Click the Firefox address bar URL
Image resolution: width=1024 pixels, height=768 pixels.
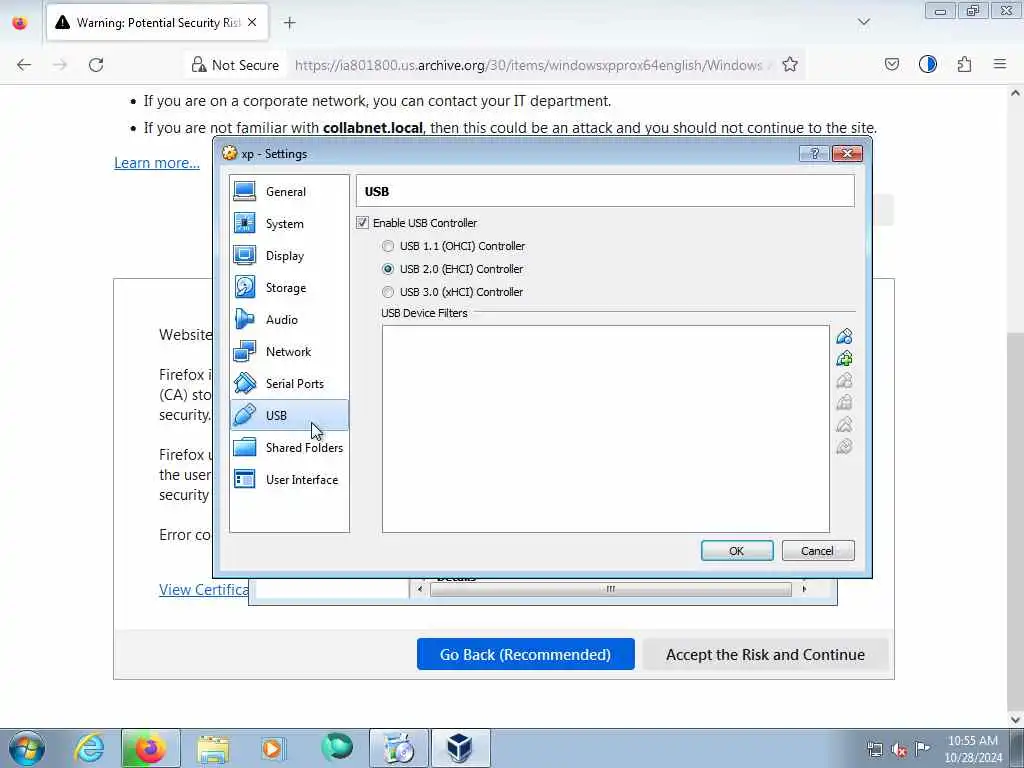(x=529, y=65)
